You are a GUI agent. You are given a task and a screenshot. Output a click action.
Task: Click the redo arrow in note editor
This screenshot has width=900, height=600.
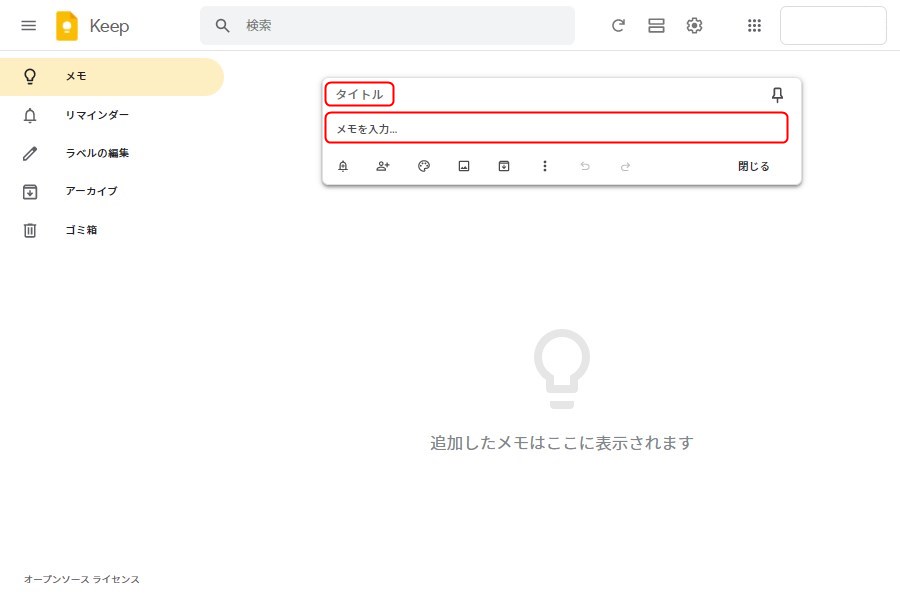click(x=626, y=166)
